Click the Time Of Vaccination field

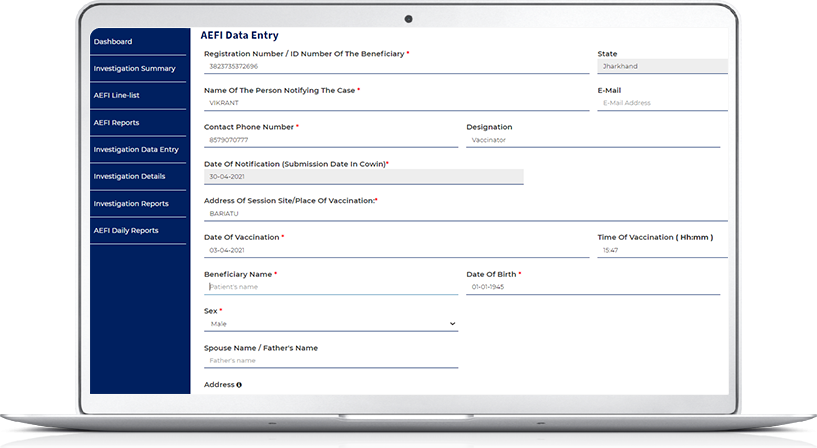click(x=661, y=251)
